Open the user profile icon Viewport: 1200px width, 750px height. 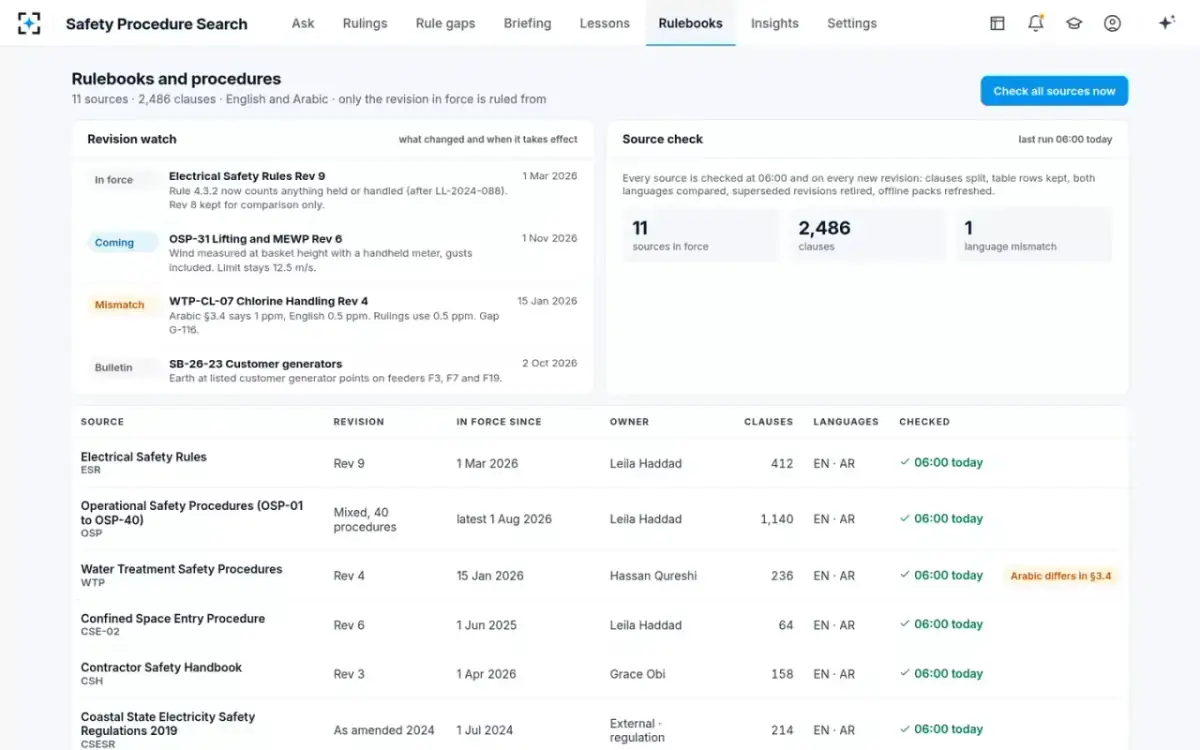[1112, 23]
